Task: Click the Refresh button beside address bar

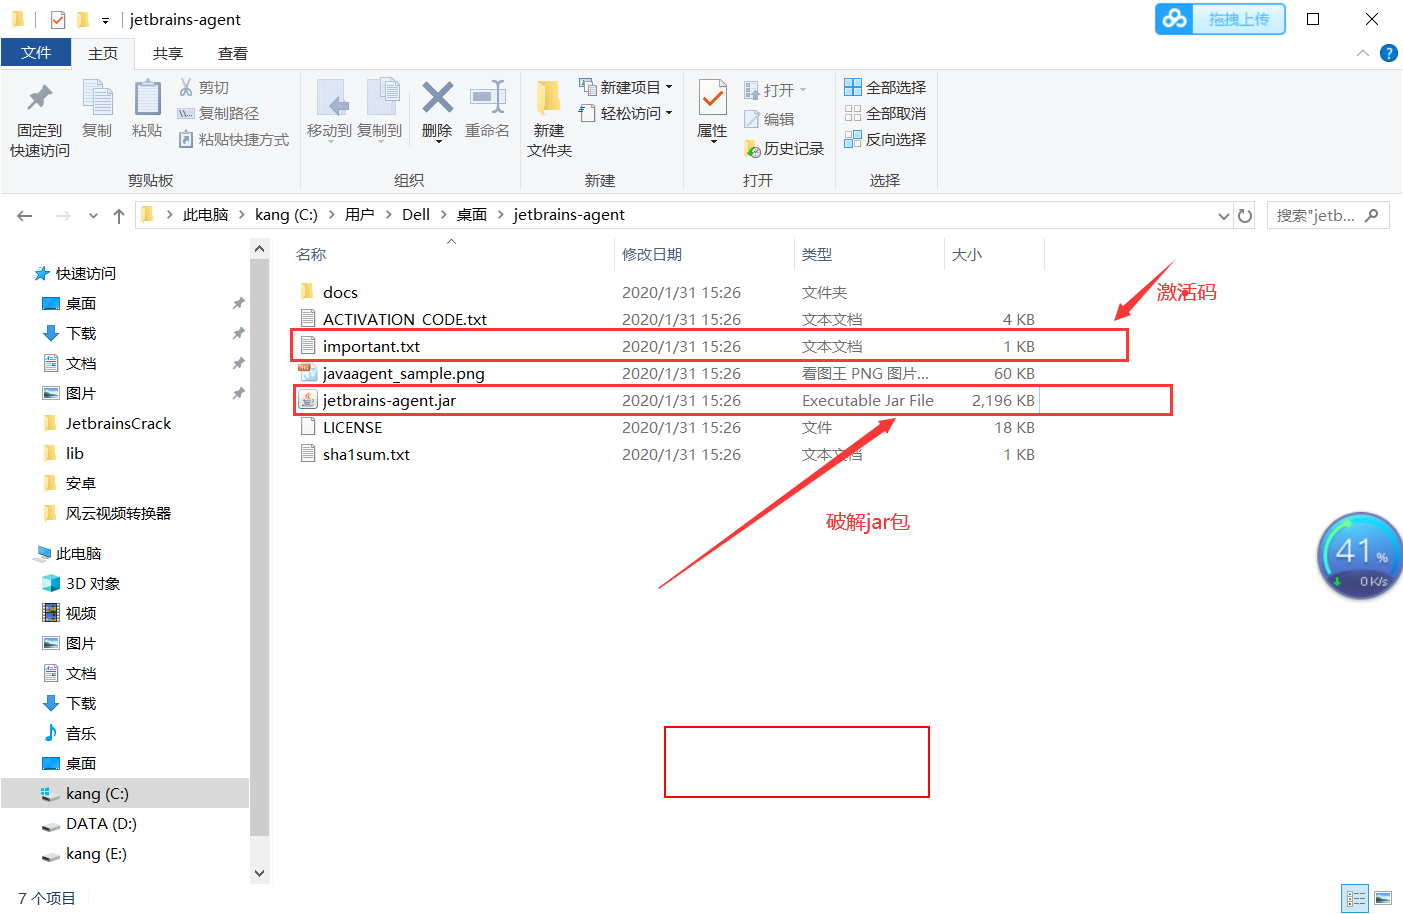Action: [1245, 215]
